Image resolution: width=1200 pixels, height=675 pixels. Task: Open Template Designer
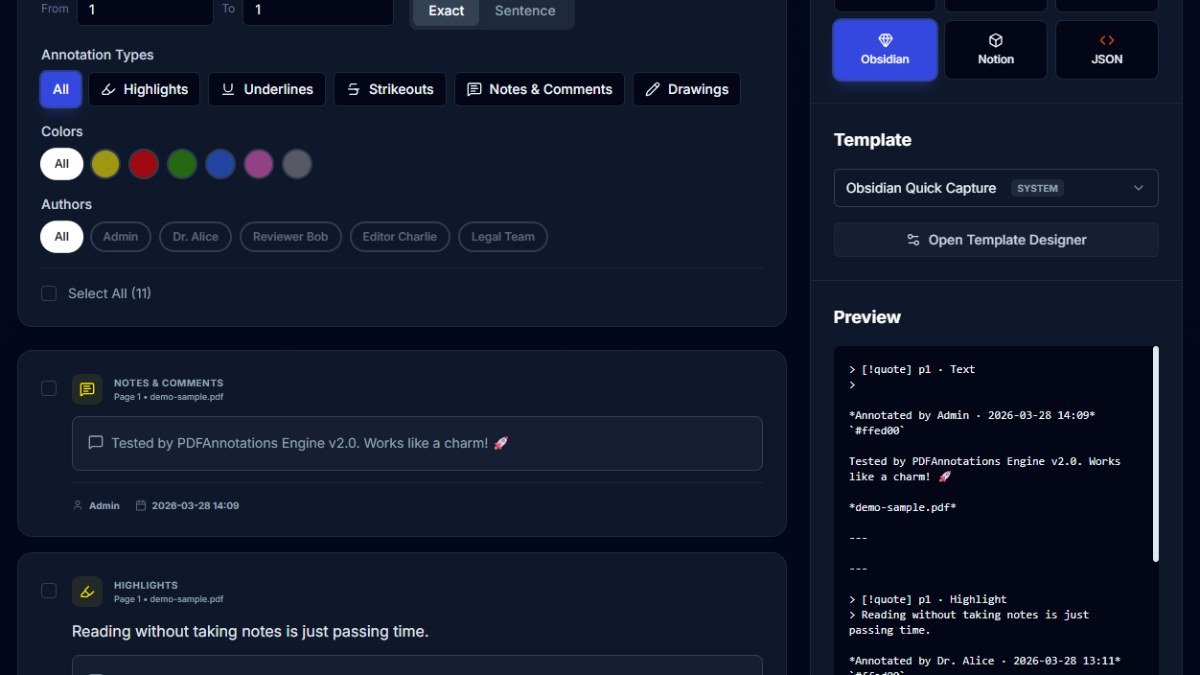point(996,240)
